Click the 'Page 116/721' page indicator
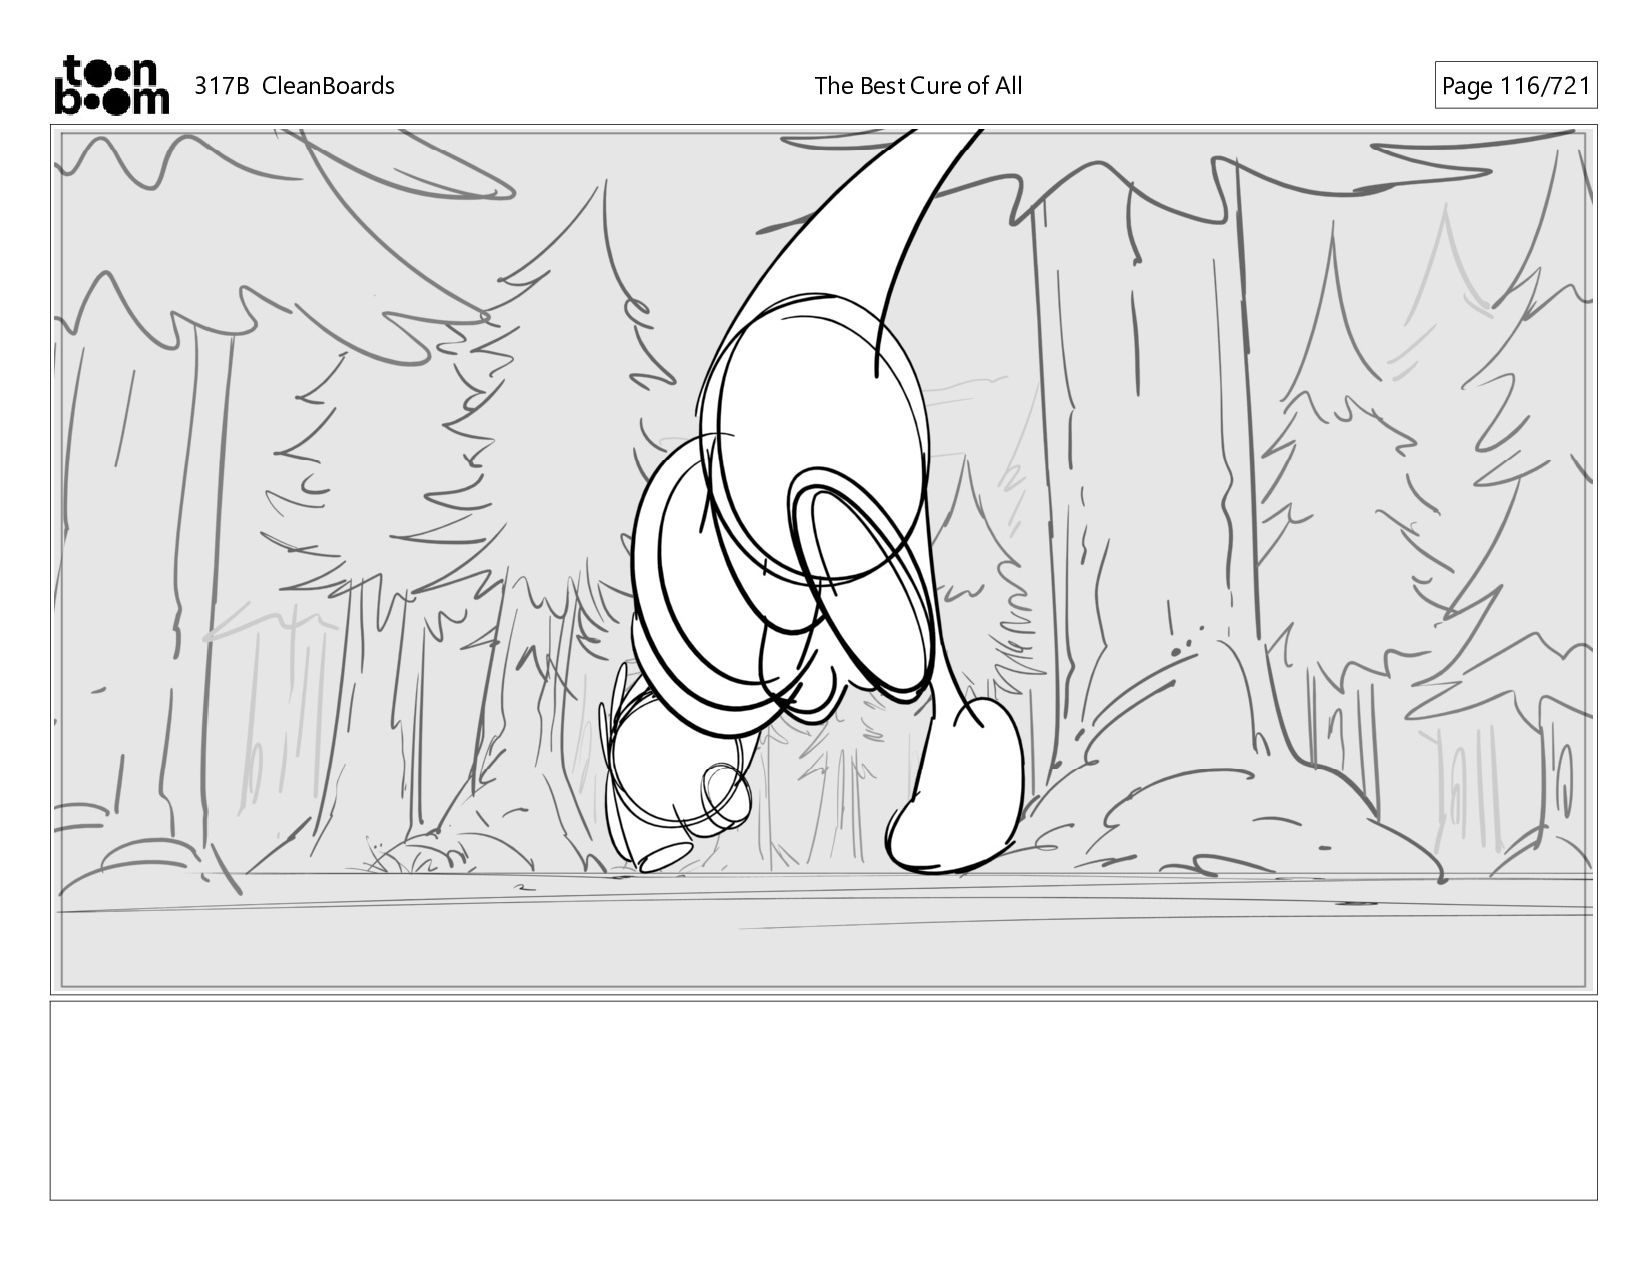The image size is (1650, 1275). (x=1515, y=86)
